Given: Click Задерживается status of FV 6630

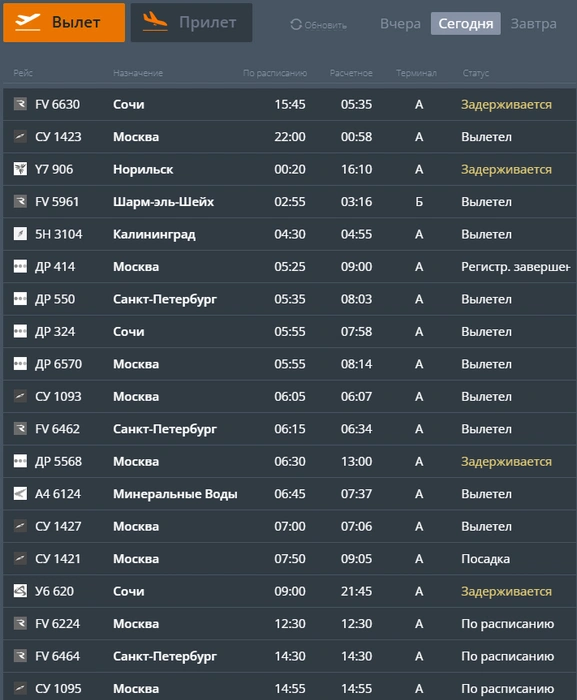Looking at the screenshot, I should 506,104.
